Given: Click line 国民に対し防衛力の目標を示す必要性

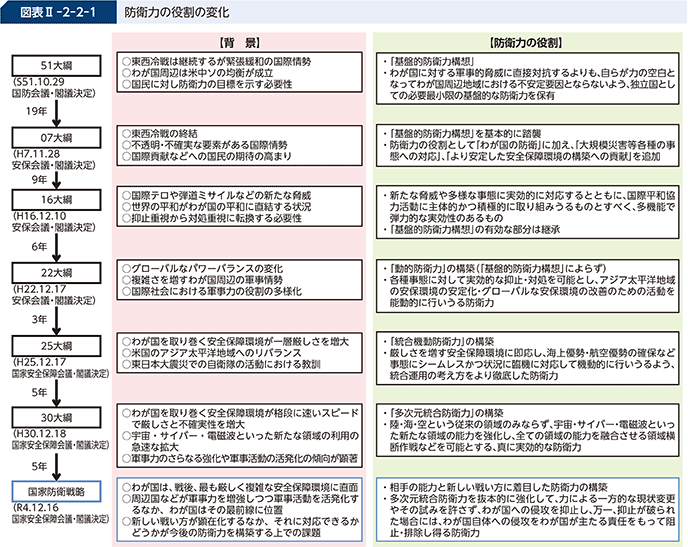Looking at the screenshot, I should click(x=207, y=84).
